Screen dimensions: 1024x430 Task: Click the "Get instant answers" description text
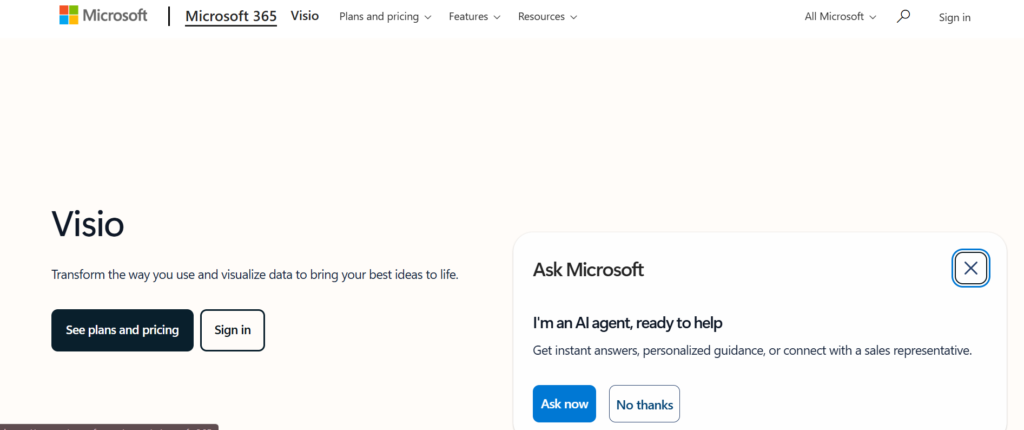click(752, 351)
